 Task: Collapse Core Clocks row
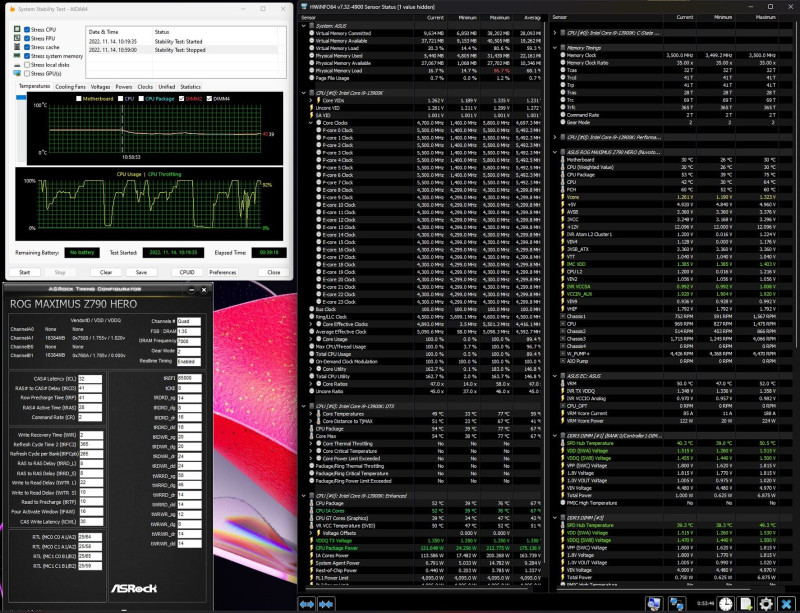311,123
